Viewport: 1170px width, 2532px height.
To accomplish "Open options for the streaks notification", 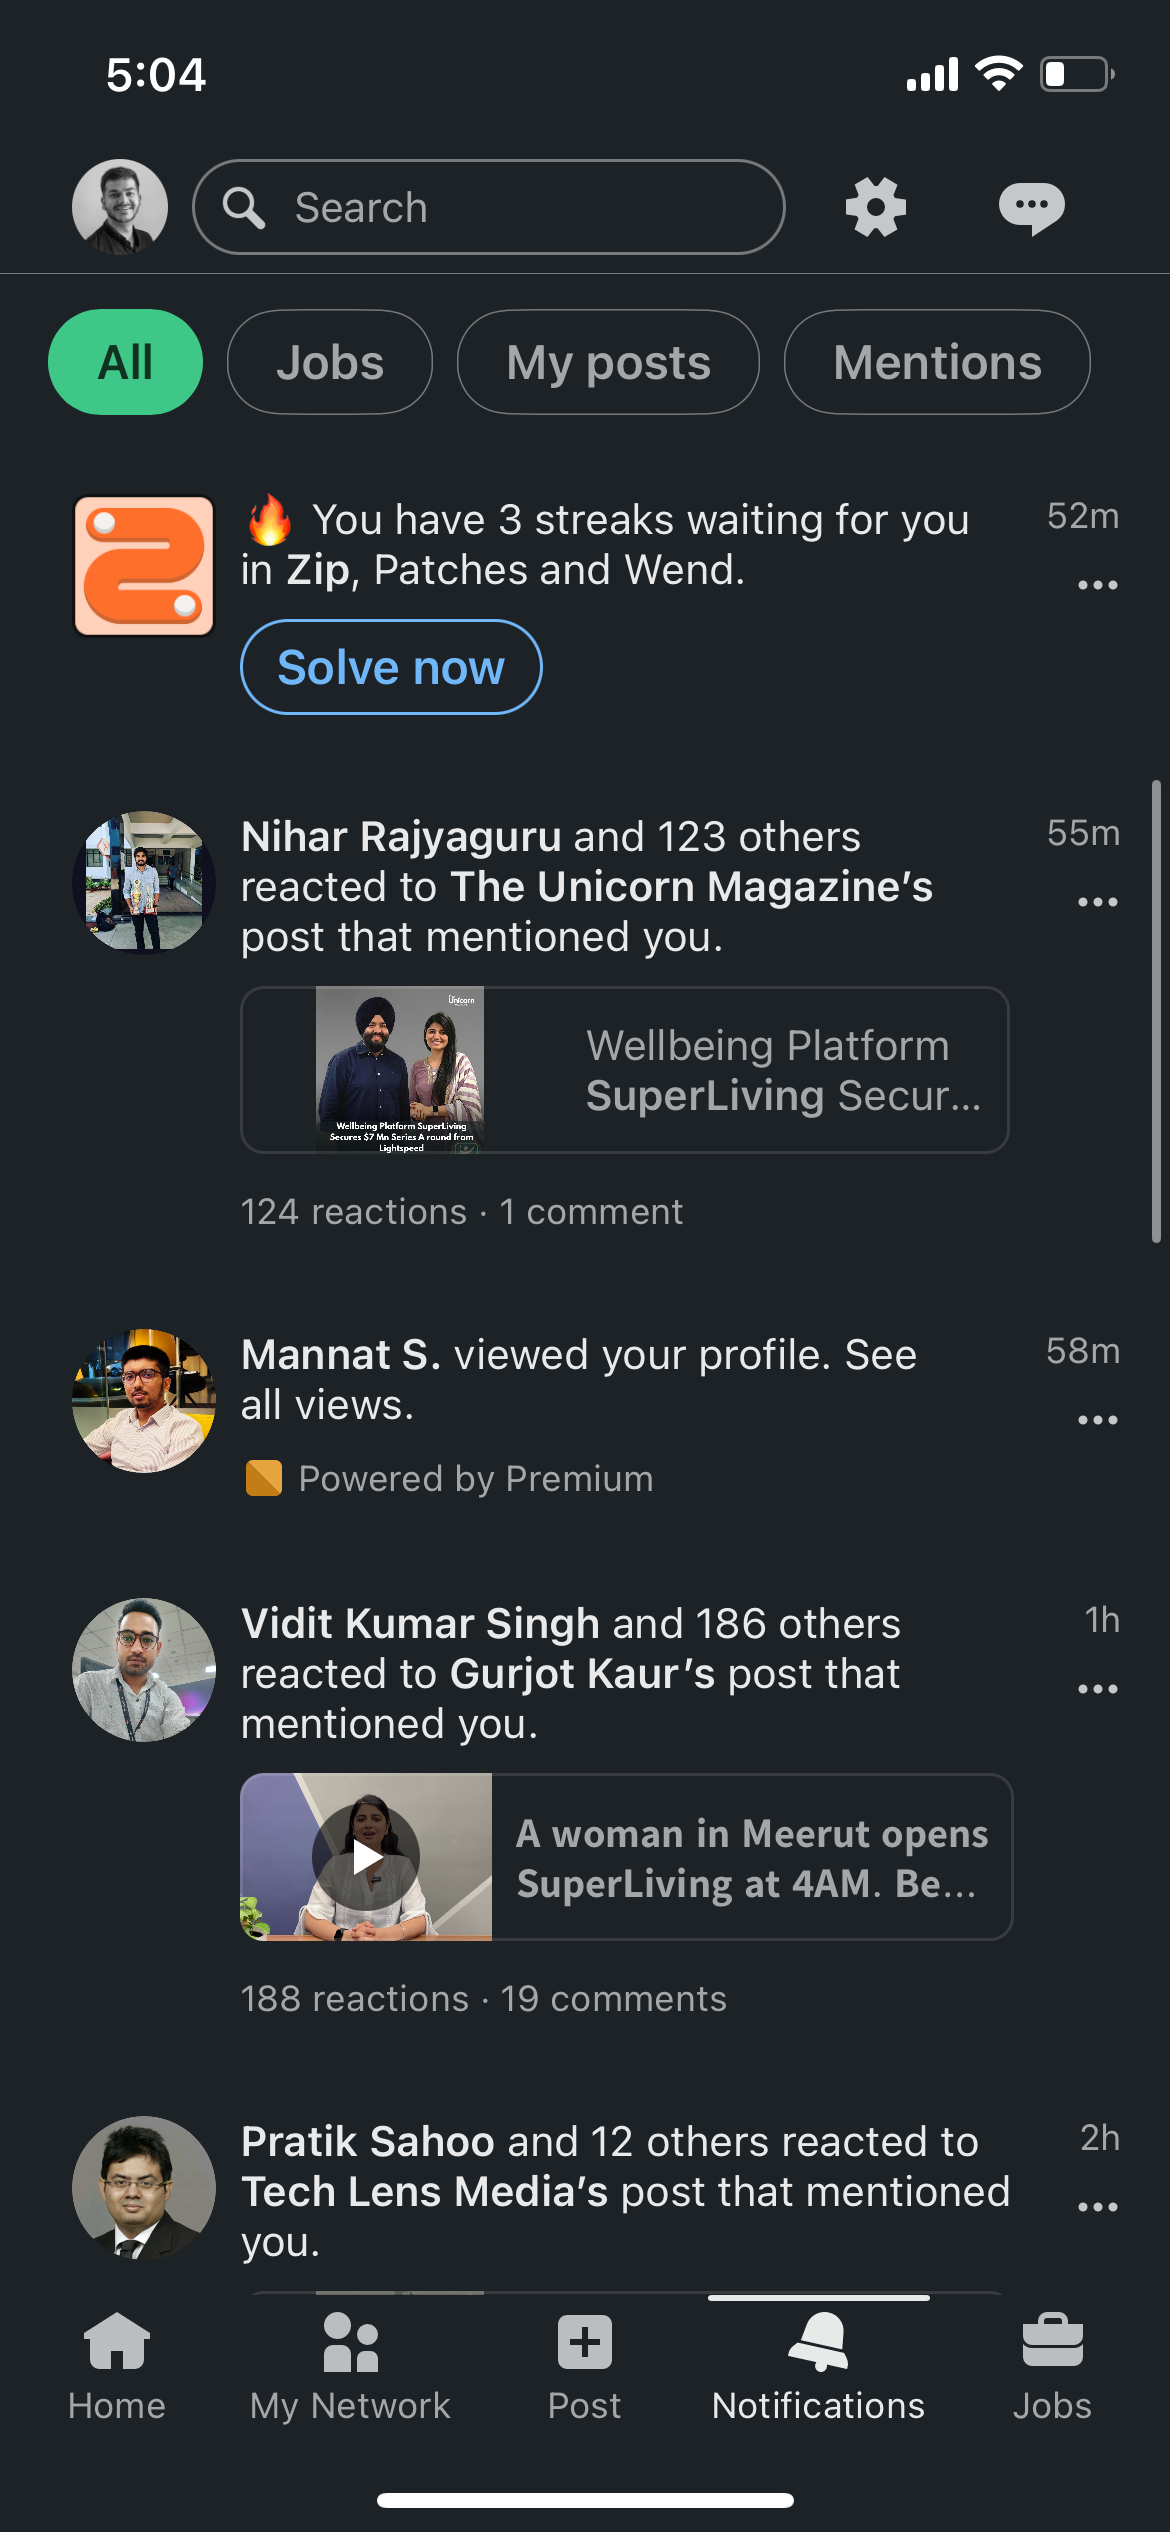I will point(1097,585).
